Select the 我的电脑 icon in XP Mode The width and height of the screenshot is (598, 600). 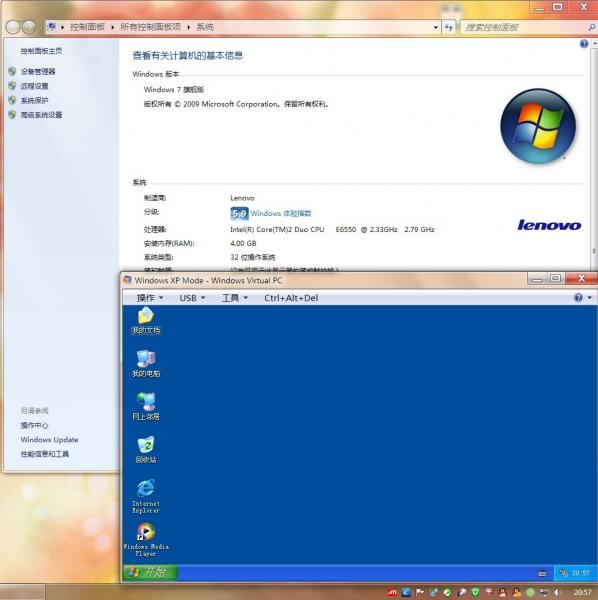[146, 364]
